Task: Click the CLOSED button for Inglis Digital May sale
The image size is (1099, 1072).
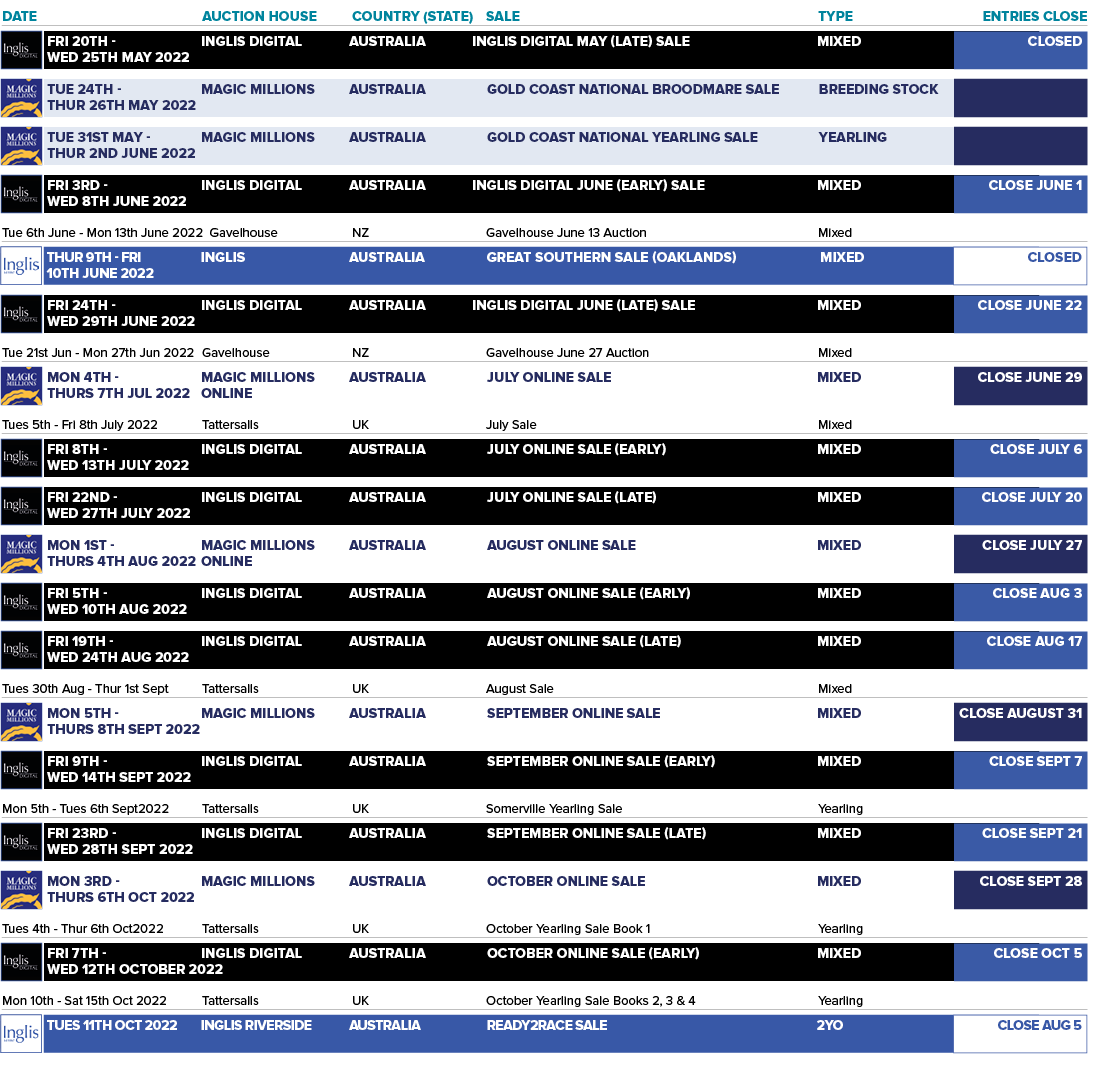Action: [1020, 50]
